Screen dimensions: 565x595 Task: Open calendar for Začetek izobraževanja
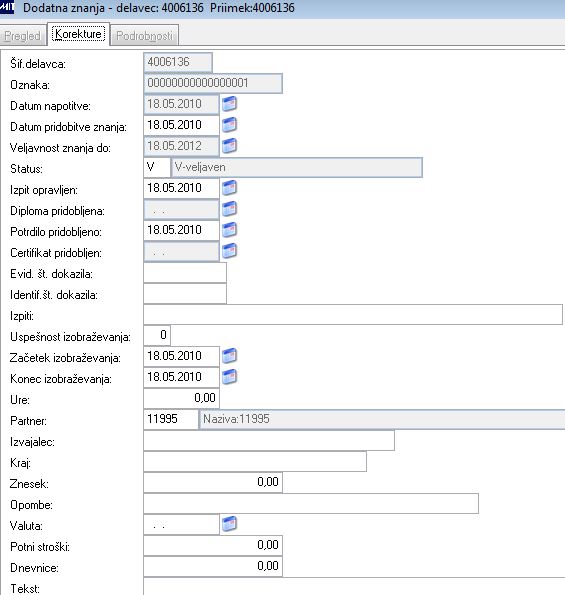coord(229,356)
